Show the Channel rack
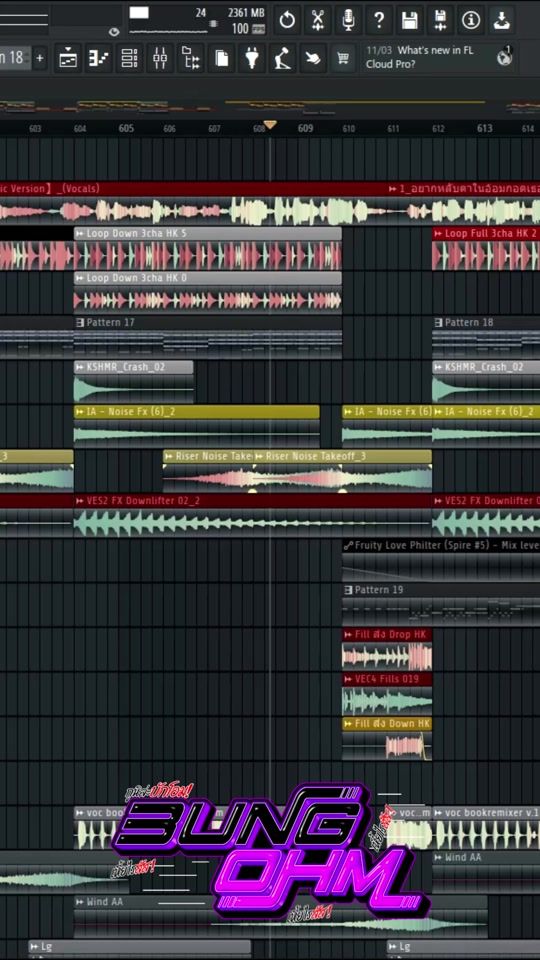This screenshot has width=540, height=960. 129,59
